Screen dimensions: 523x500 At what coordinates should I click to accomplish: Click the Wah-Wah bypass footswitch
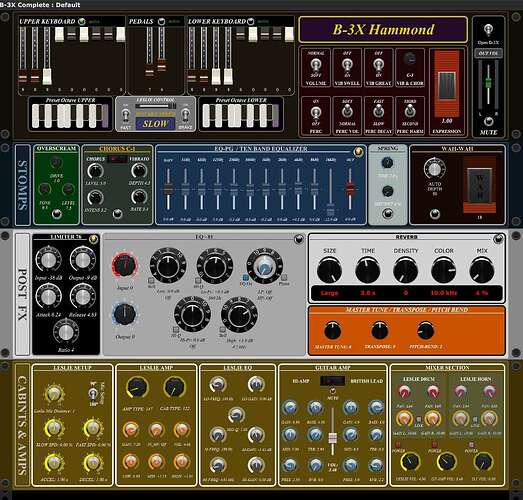click(435, 214)
